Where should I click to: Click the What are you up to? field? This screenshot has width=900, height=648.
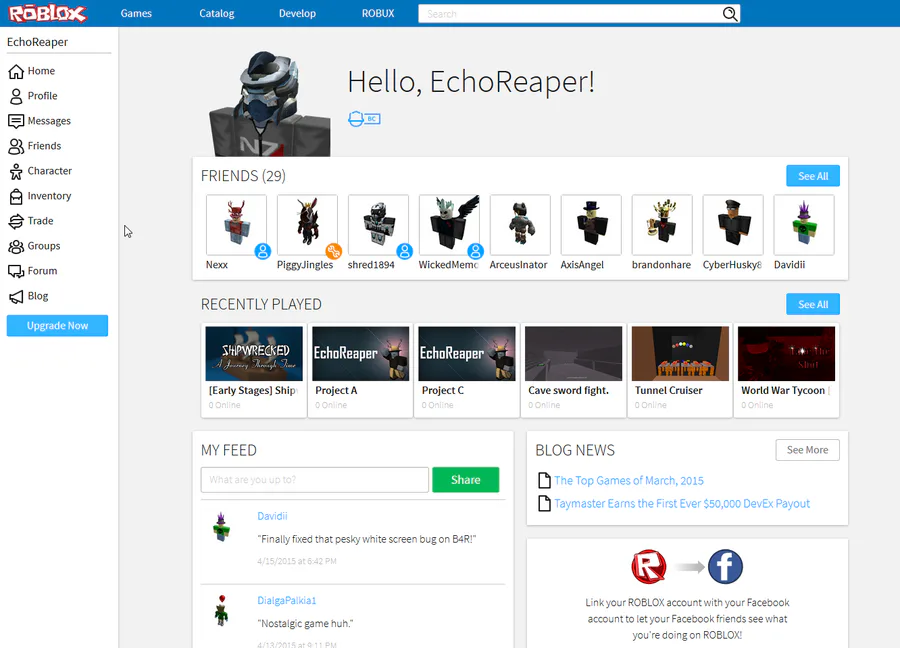pyautogui.click(x=315, y=480)
